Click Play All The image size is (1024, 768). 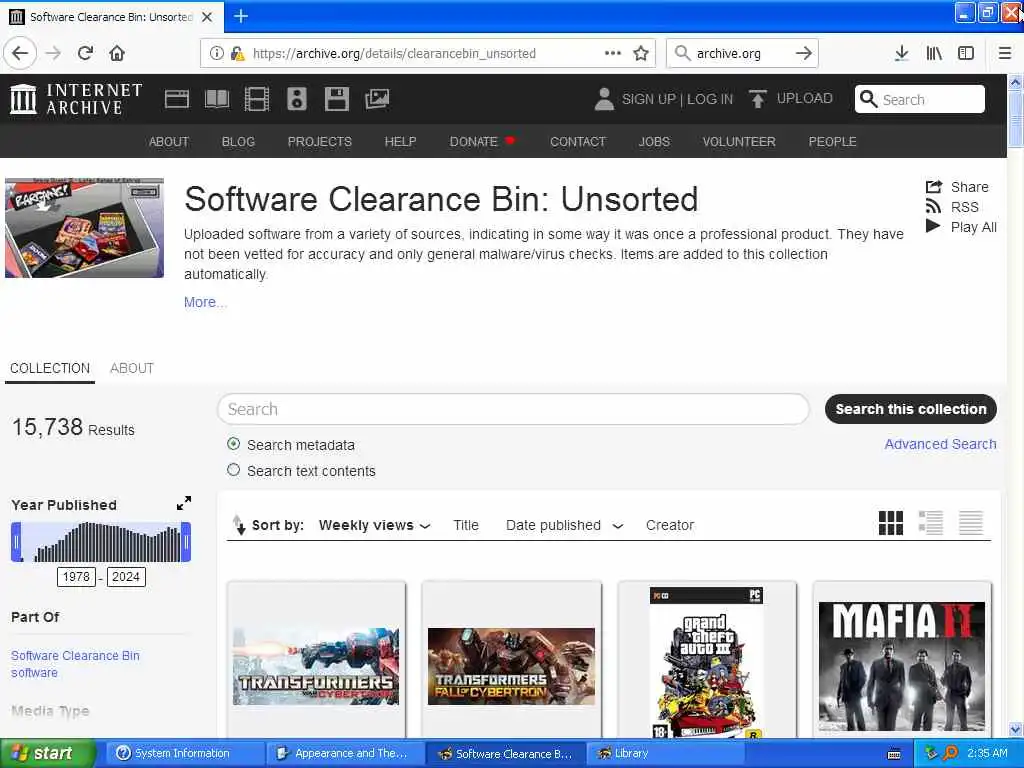pos(961,227)
